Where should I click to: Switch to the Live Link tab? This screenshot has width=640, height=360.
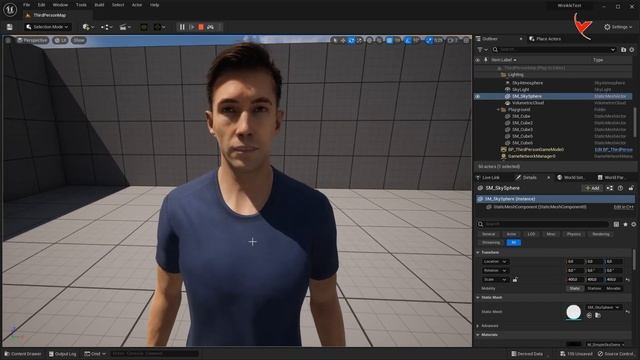pos(488,178)
